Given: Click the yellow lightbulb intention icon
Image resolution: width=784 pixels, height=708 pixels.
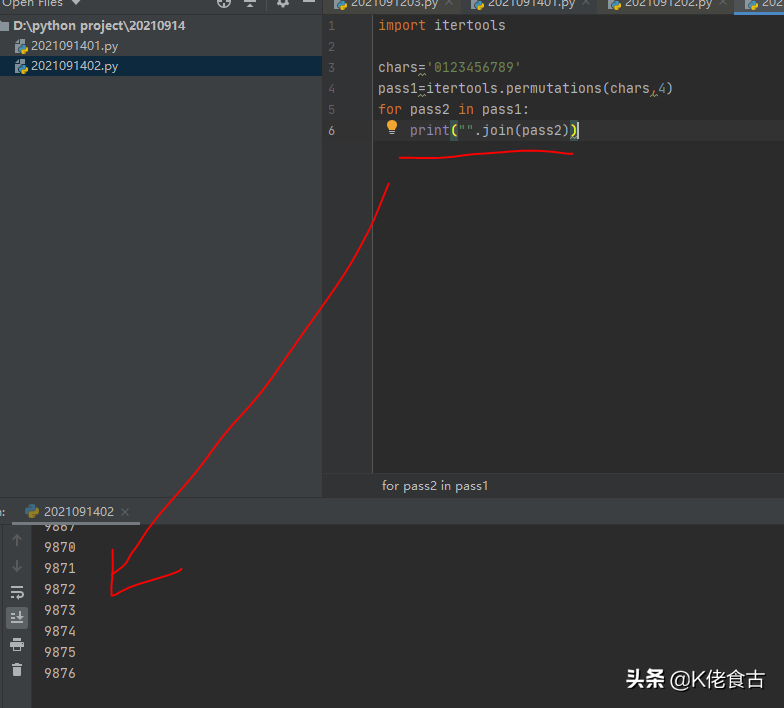Looking at the screenshot, I should pyautogui.click(x=392, y=128).
